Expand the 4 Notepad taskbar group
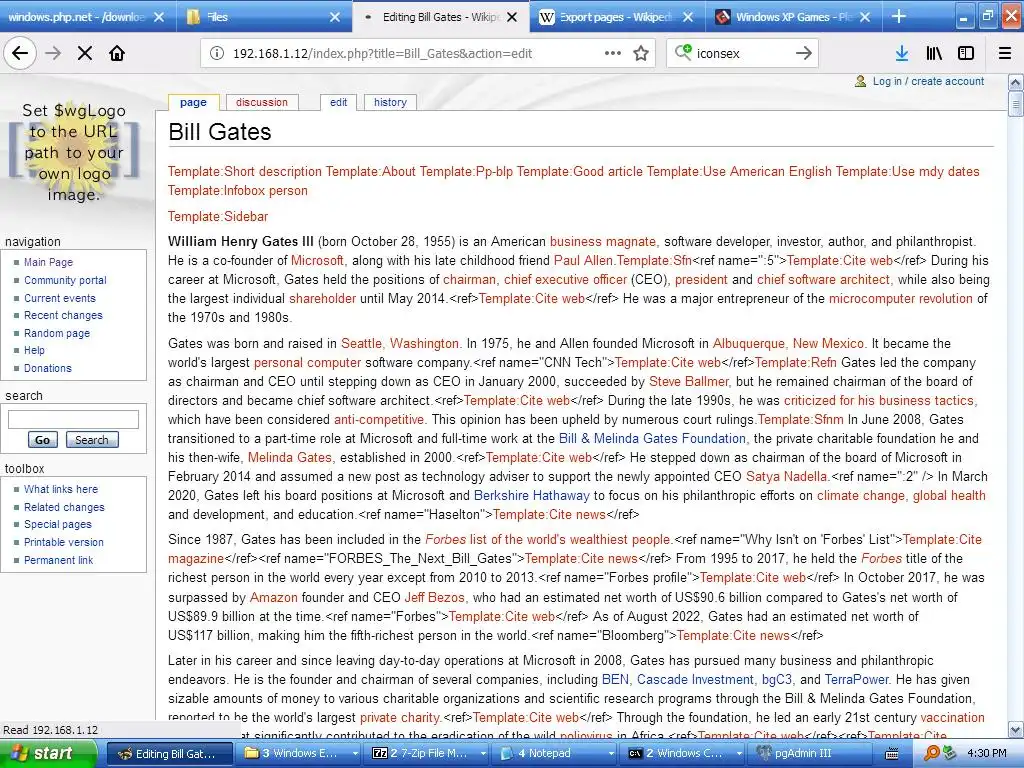 [x=556, y=753]
